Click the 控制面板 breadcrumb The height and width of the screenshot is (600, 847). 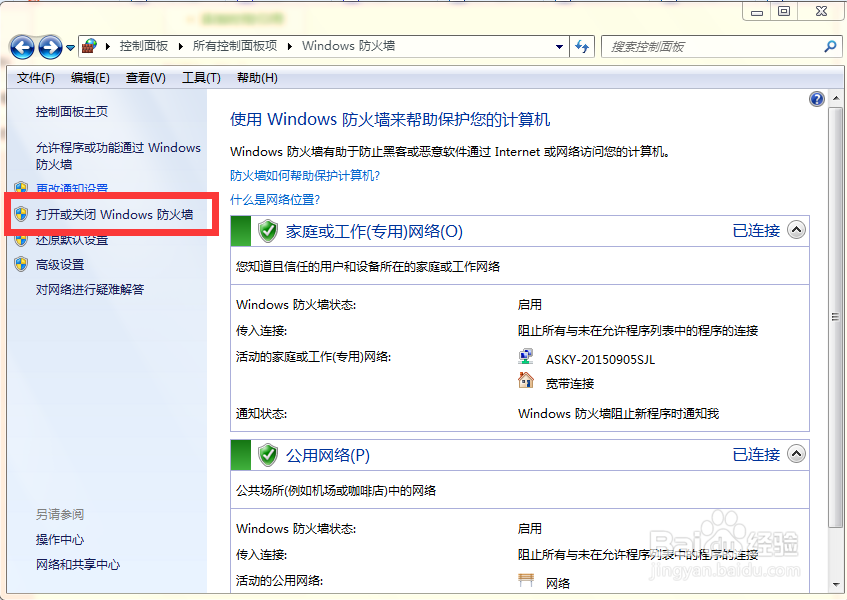144,46
